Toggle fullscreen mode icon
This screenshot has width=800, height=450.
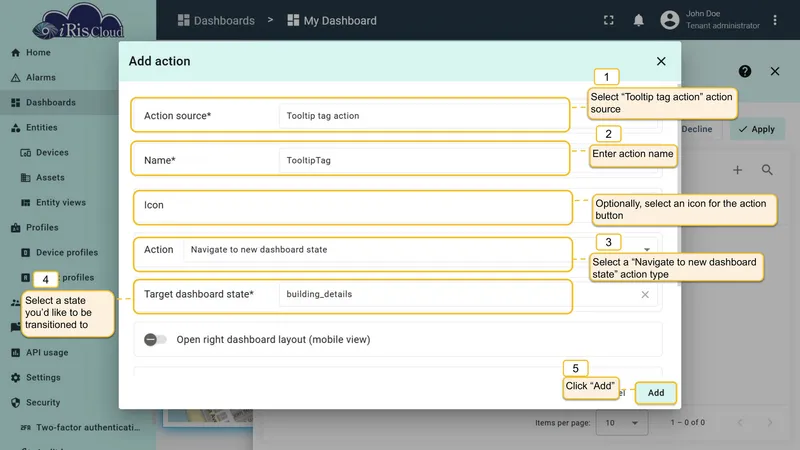(609, 20)
